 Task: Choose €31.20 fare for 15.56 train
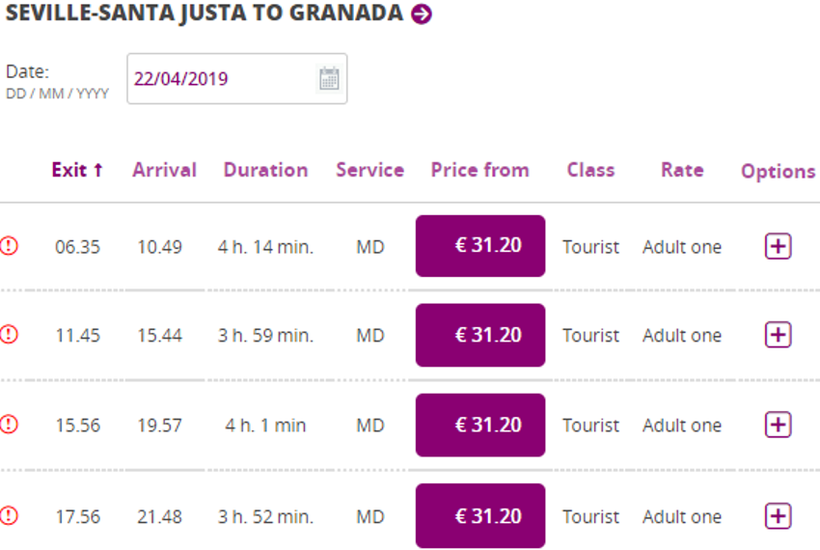480,425
